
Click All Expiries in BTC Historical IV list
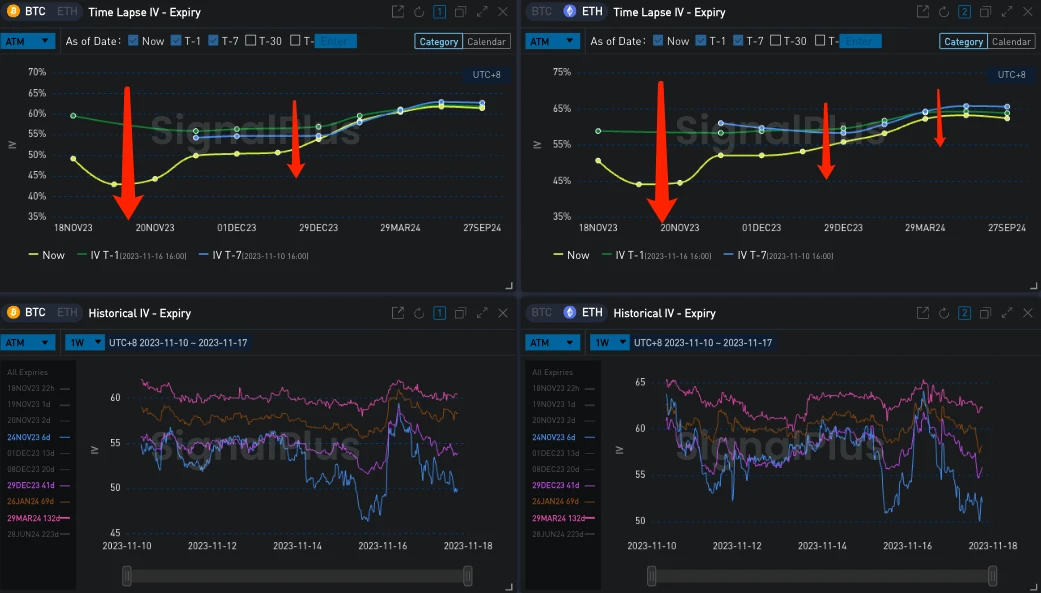pyautogui.click(x=27, y=372)
